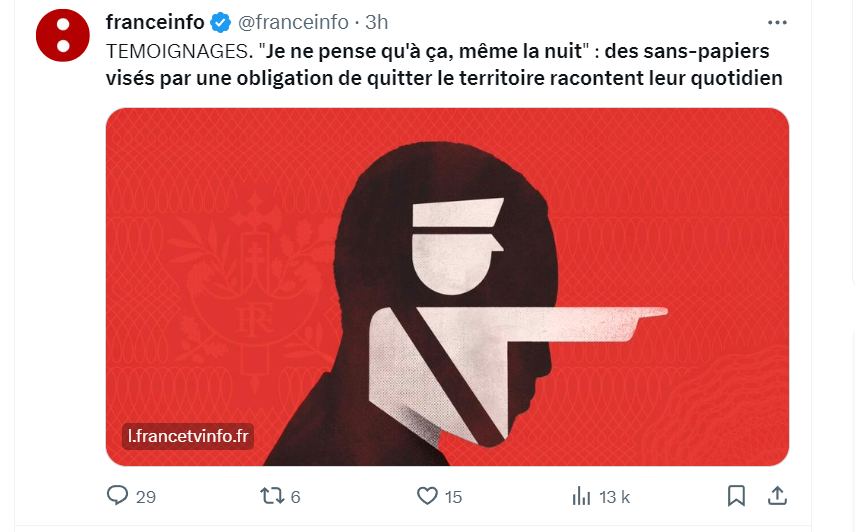Image resolution: width=855 pixels, height=532 pixels.
Task: Click the repost arrows icon
Action: click(x=272, y=496)
